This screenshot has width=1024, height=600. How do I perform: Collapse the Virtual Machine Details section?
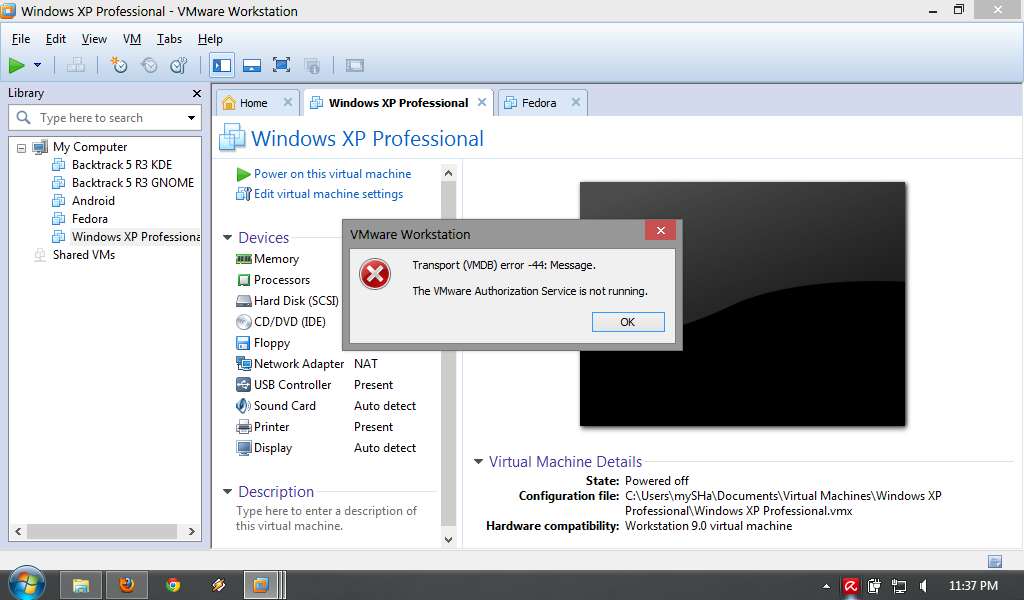[x=478, y=462]
